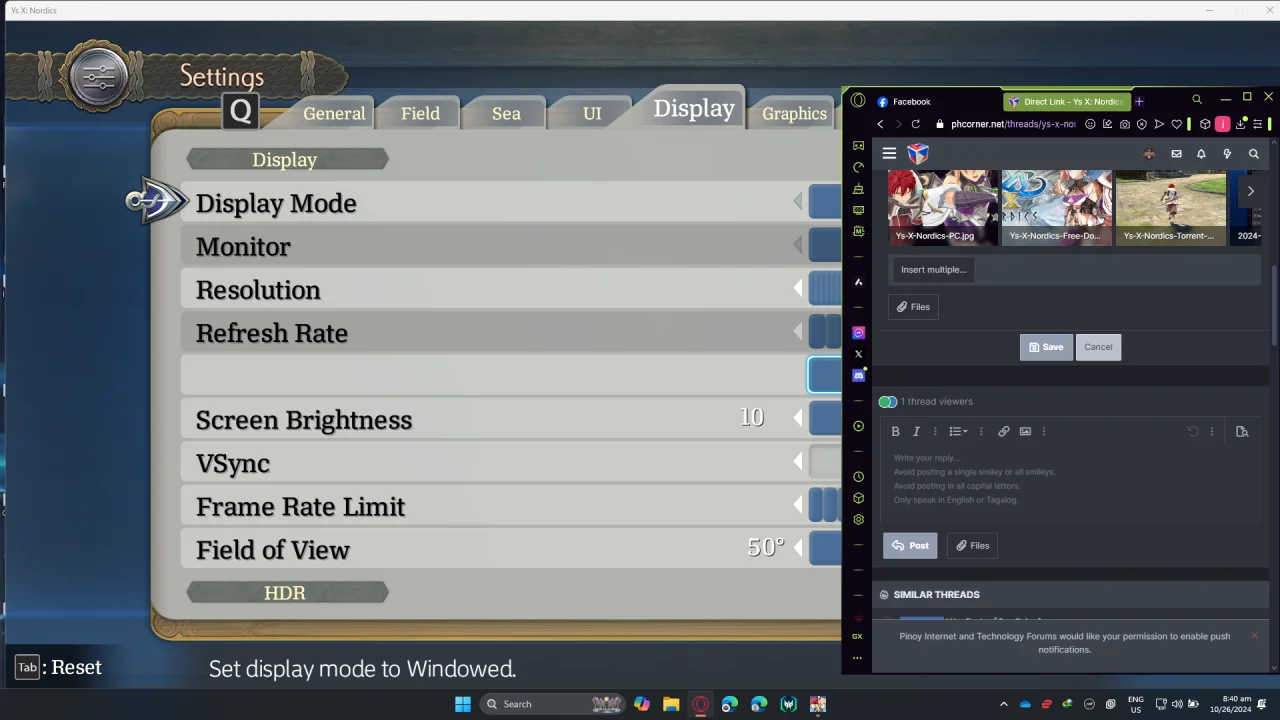Open Messenger in the Opera sidebar

coord(858,333)
